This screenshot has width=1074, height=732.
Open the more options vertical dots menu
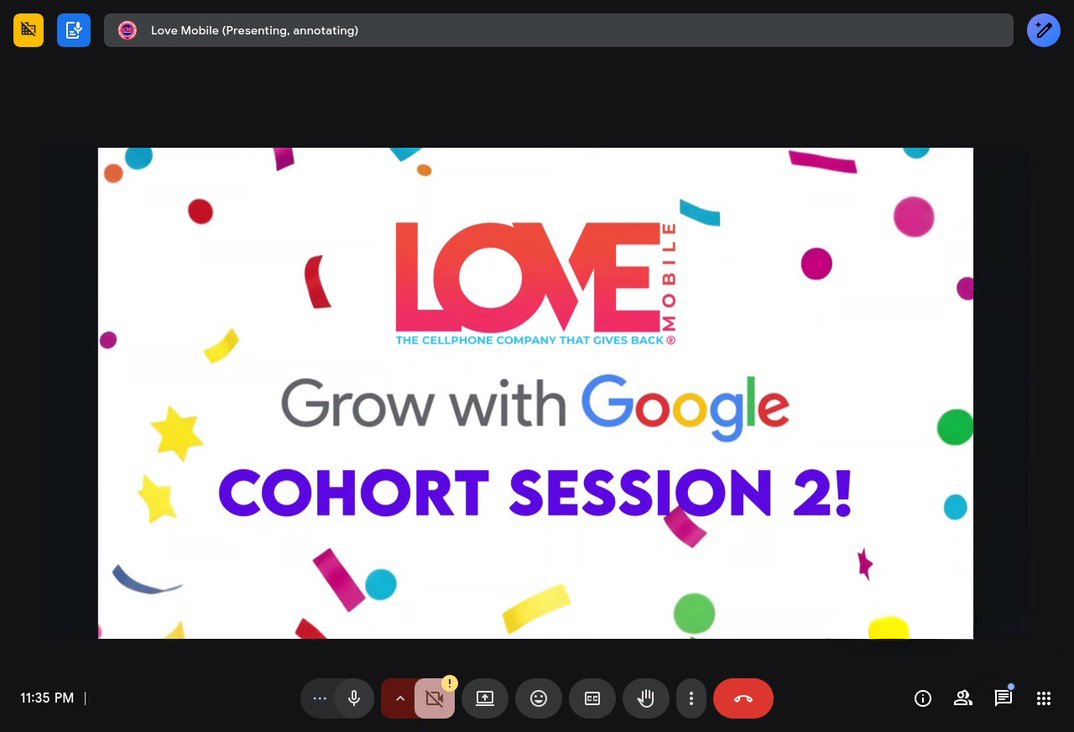[691, 698]
